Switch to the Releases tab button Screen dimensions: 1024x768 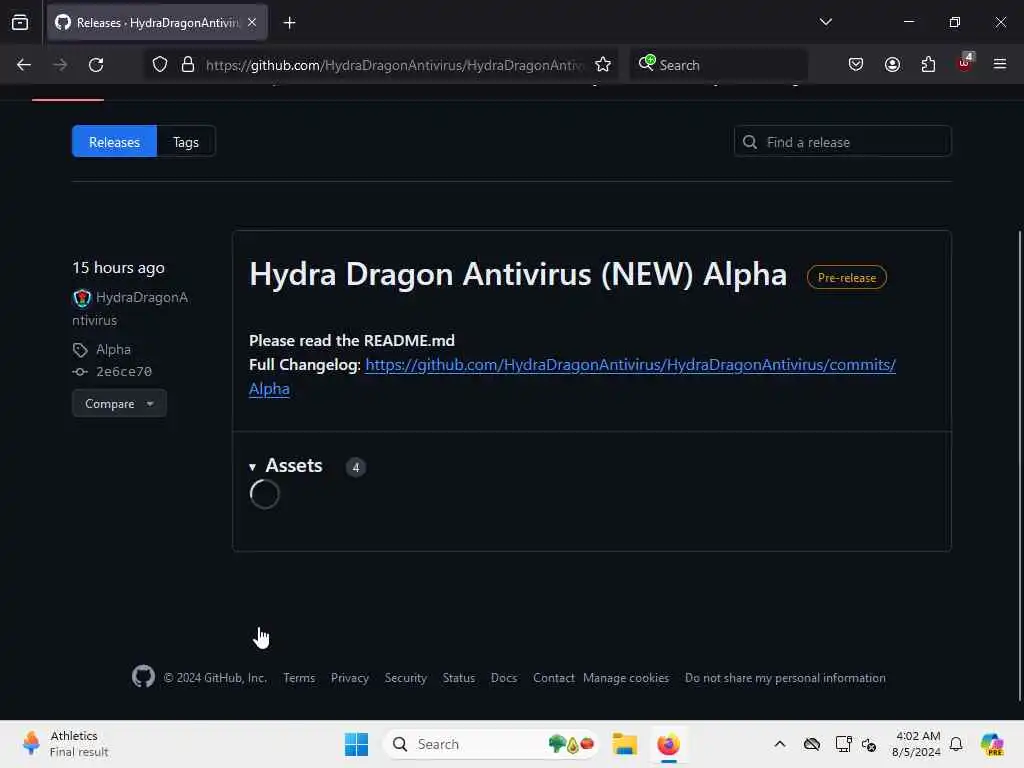point(114,142)
